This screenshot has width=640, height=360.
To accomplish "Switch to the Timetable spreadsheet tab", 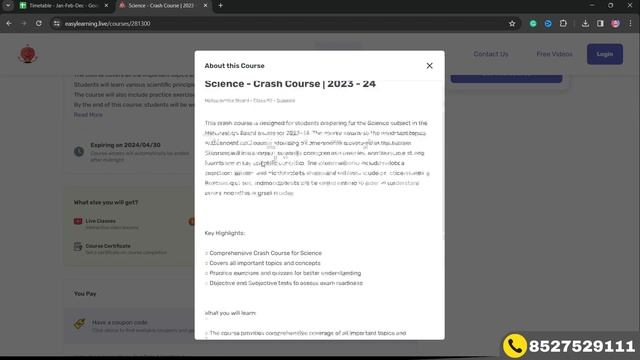I will (64, 6).
